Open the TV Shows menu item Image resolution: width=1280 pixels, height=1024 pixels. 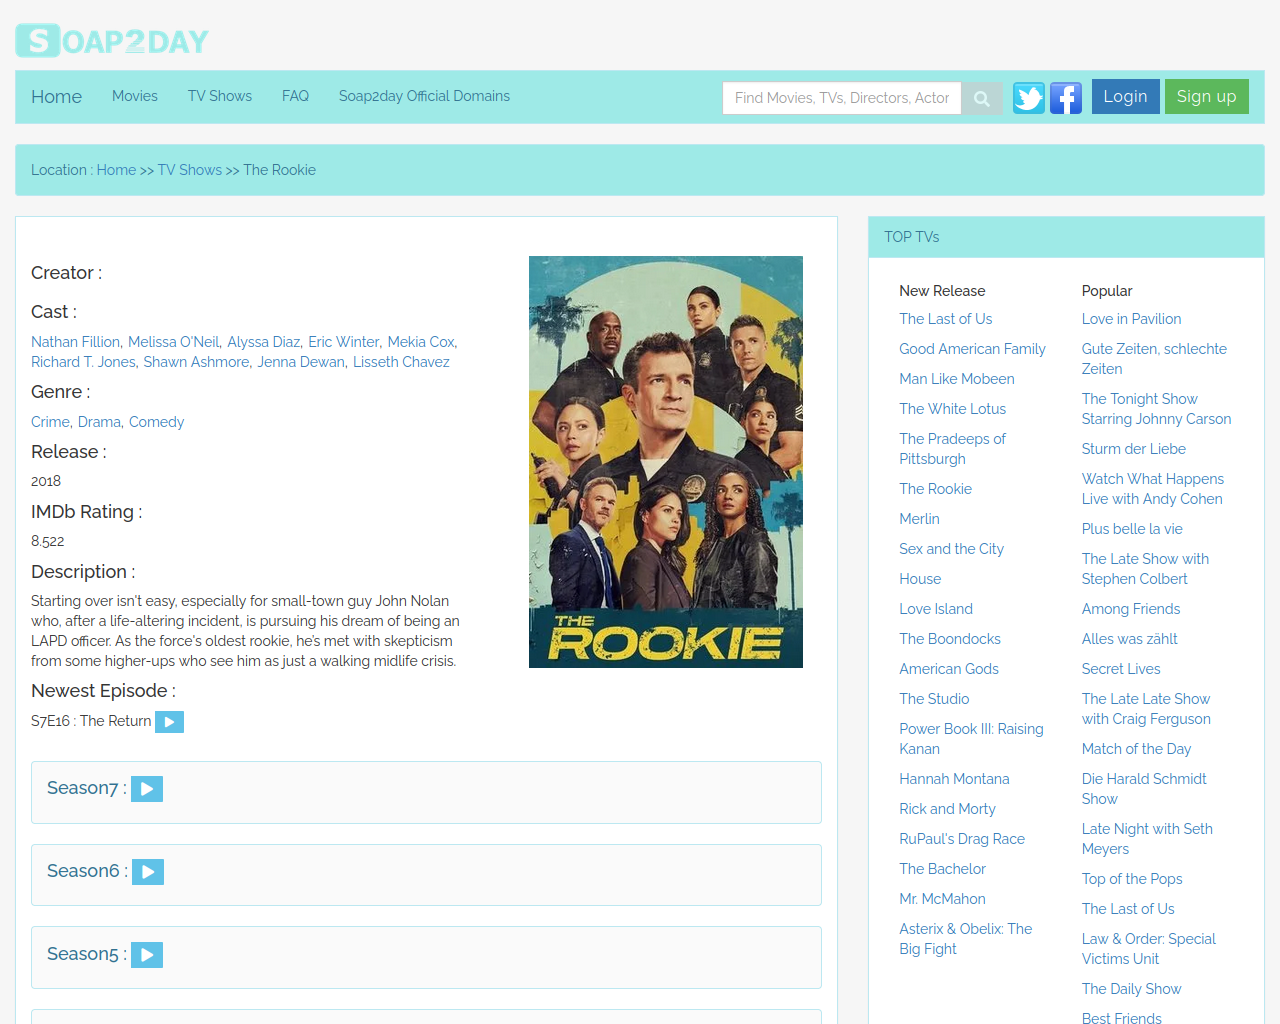point(220,96)
